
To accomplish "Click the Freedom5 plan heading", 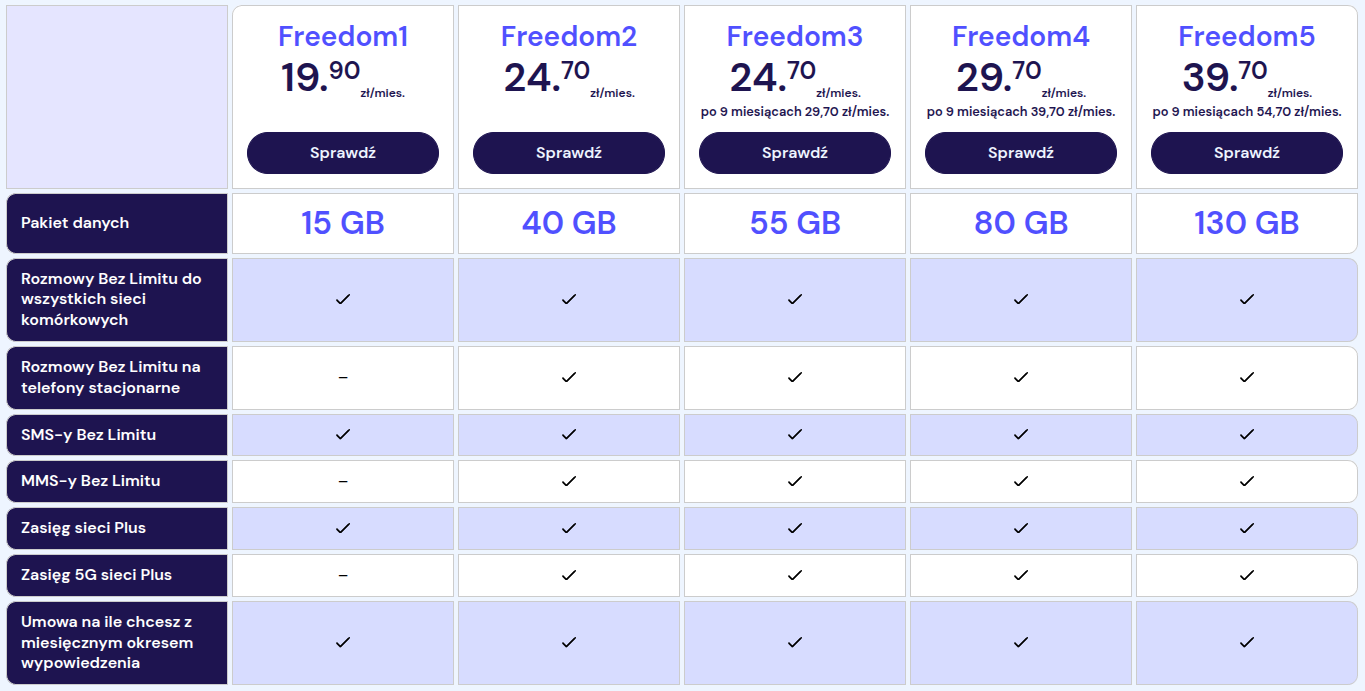I will pyautogui.click(x=1246, y=37).
